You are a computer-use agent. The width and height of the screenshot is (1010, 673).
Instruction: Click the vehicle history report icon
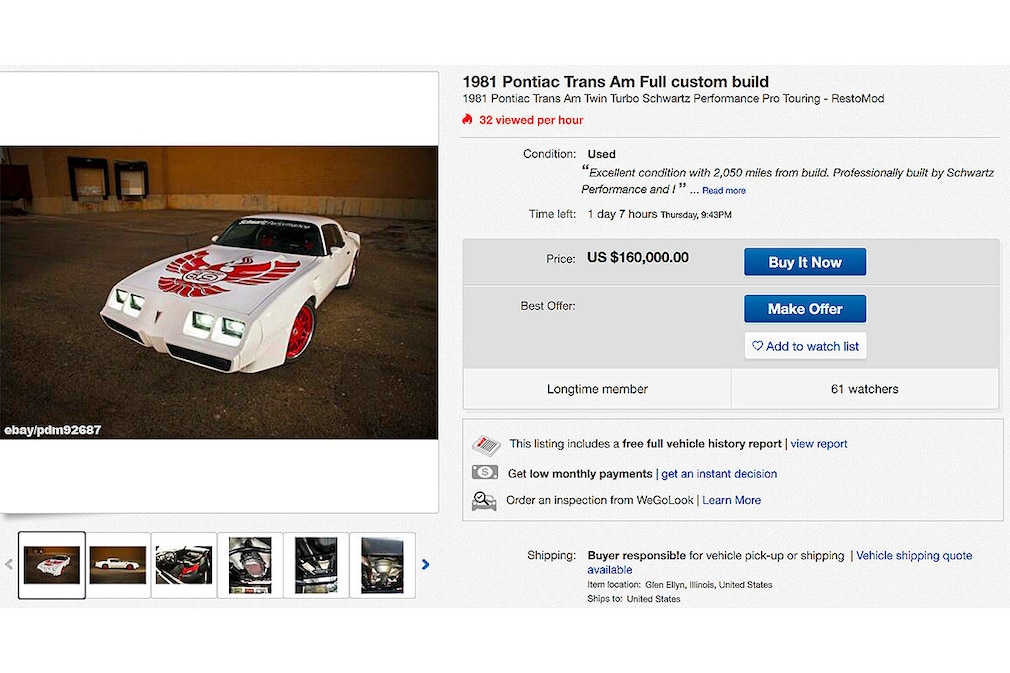[x=486, y=444]
